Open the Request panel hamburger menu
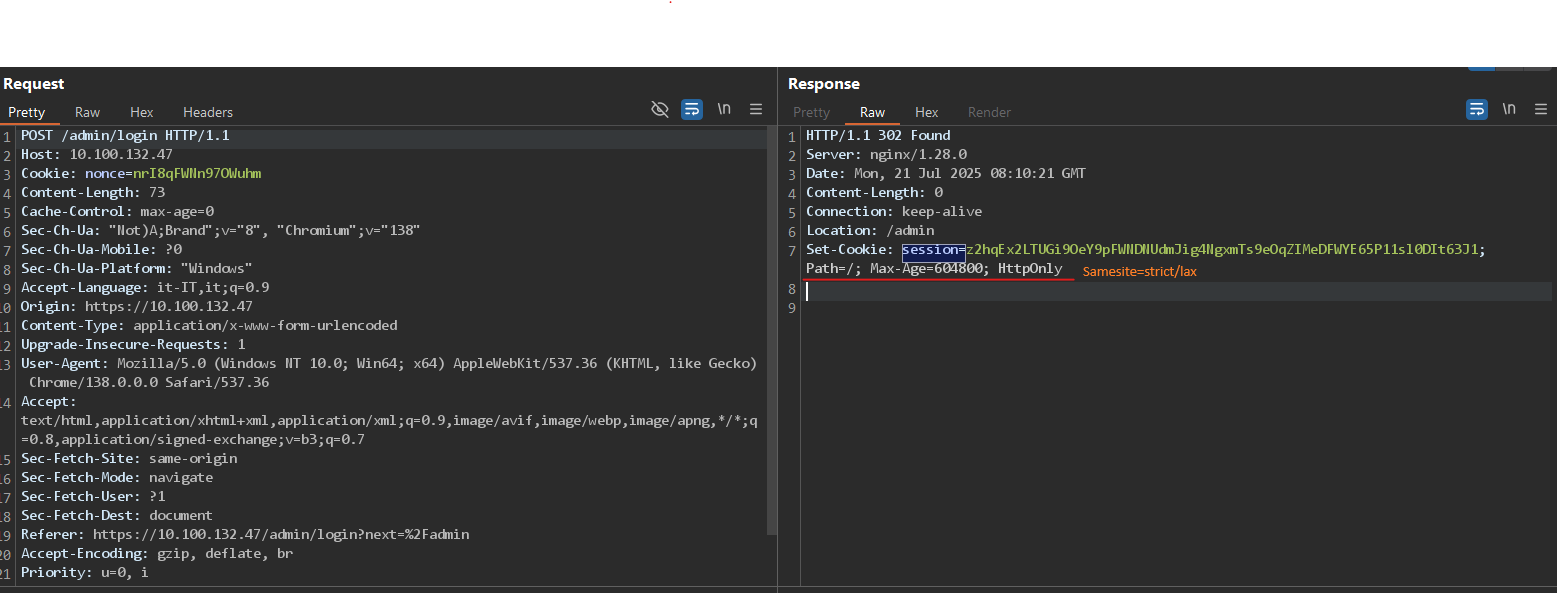This screenshot has height=593, width=1557. coord(756,110)
